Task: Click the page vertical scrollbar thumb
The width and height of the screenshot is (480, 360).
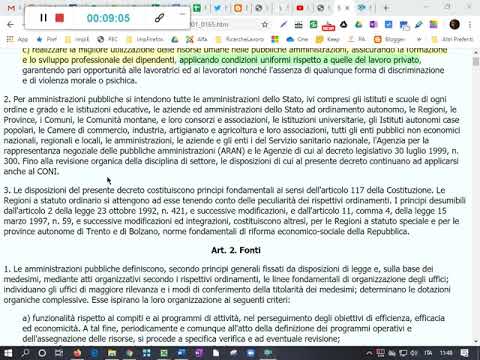Action: 476,61
